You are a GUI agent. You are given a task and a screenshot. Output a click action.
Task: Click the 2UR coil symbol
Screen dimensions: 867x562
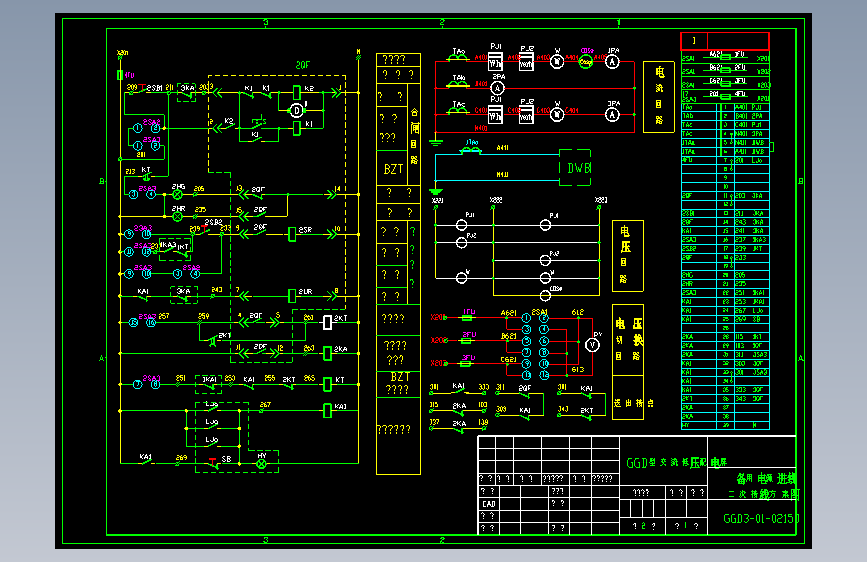[292, 296]
